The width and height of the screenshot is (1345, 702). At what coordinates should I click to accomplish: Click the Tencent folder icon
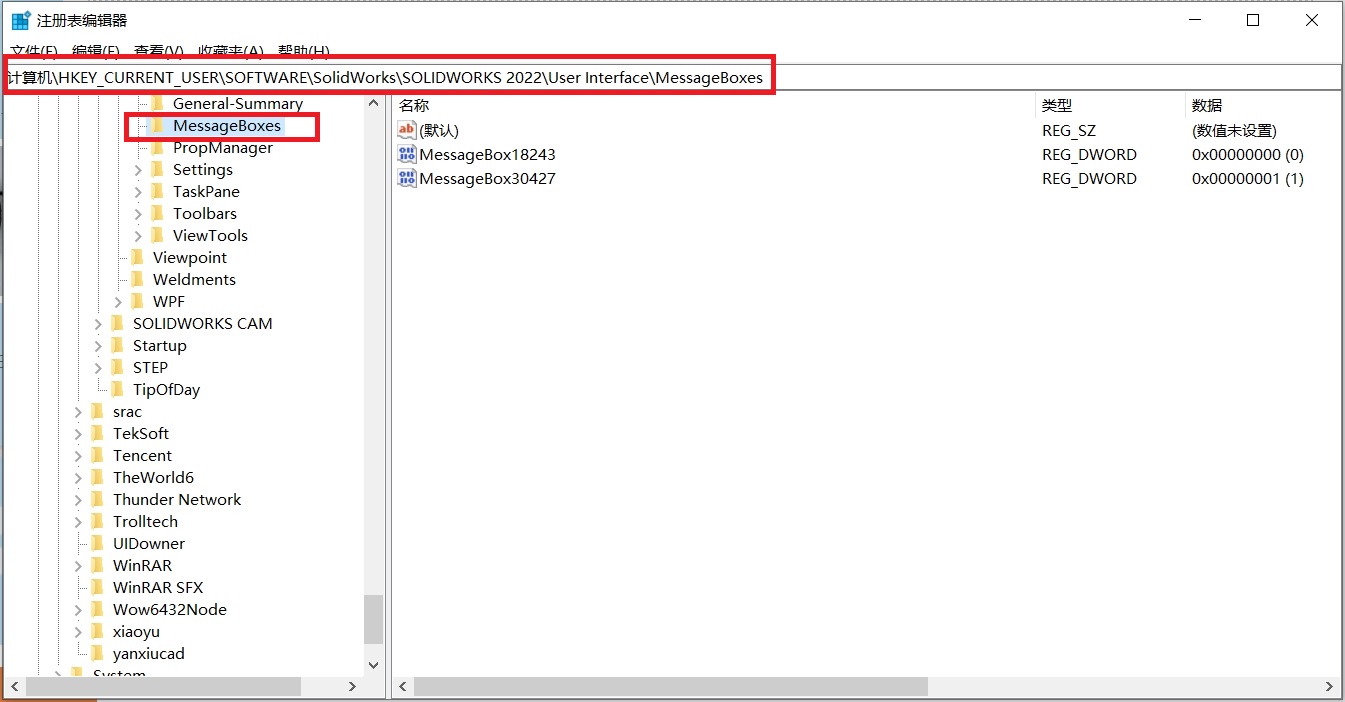click(x=97, y=455)
